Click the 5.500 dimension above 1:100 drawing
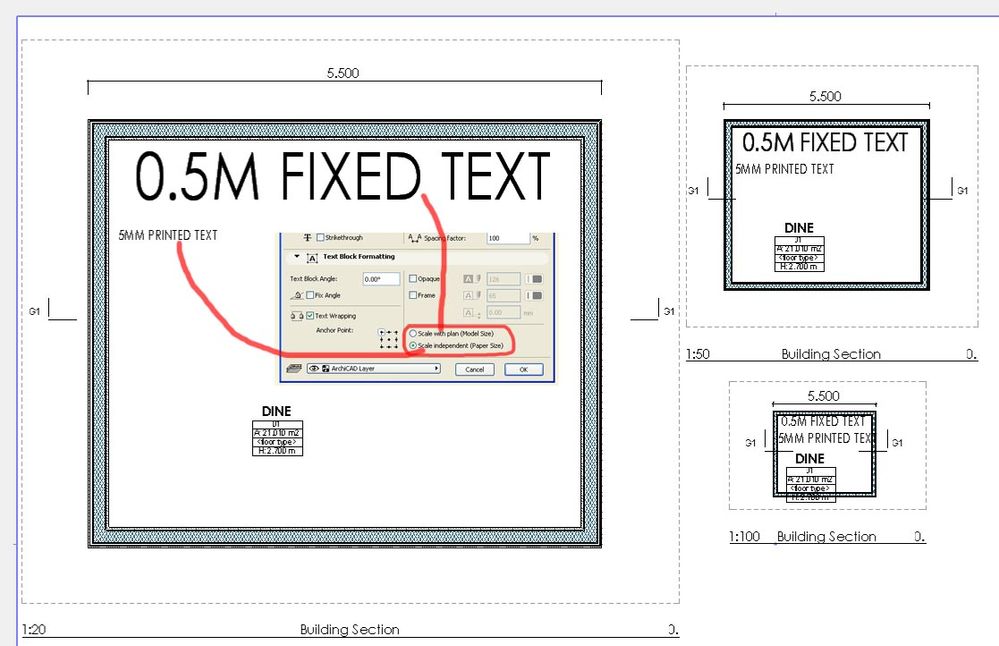 click(823, 396)
